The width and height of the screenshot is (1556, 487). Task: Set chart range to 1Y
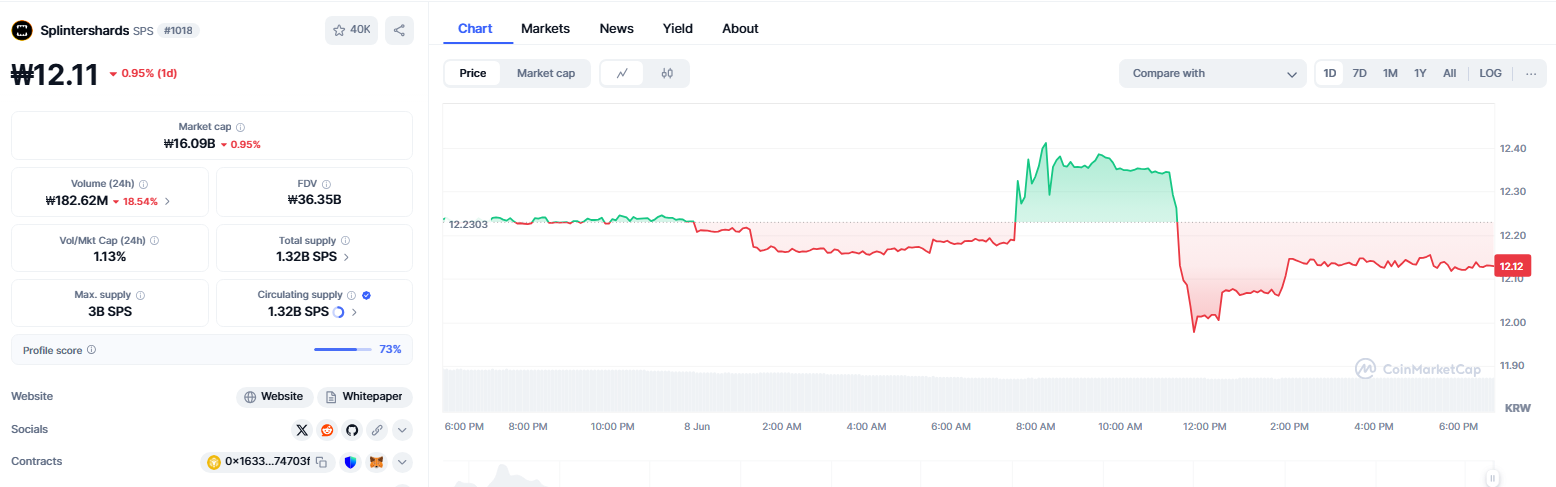click(1420, 73)
